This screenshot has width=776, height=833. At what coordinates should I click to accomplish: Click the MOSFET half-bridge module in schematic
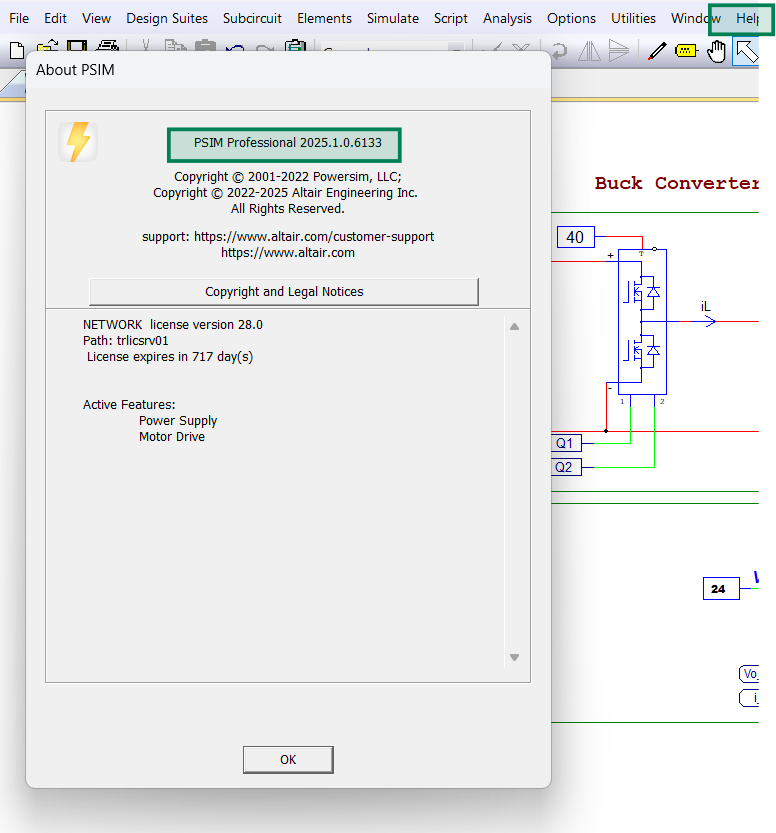click(642, 322)
